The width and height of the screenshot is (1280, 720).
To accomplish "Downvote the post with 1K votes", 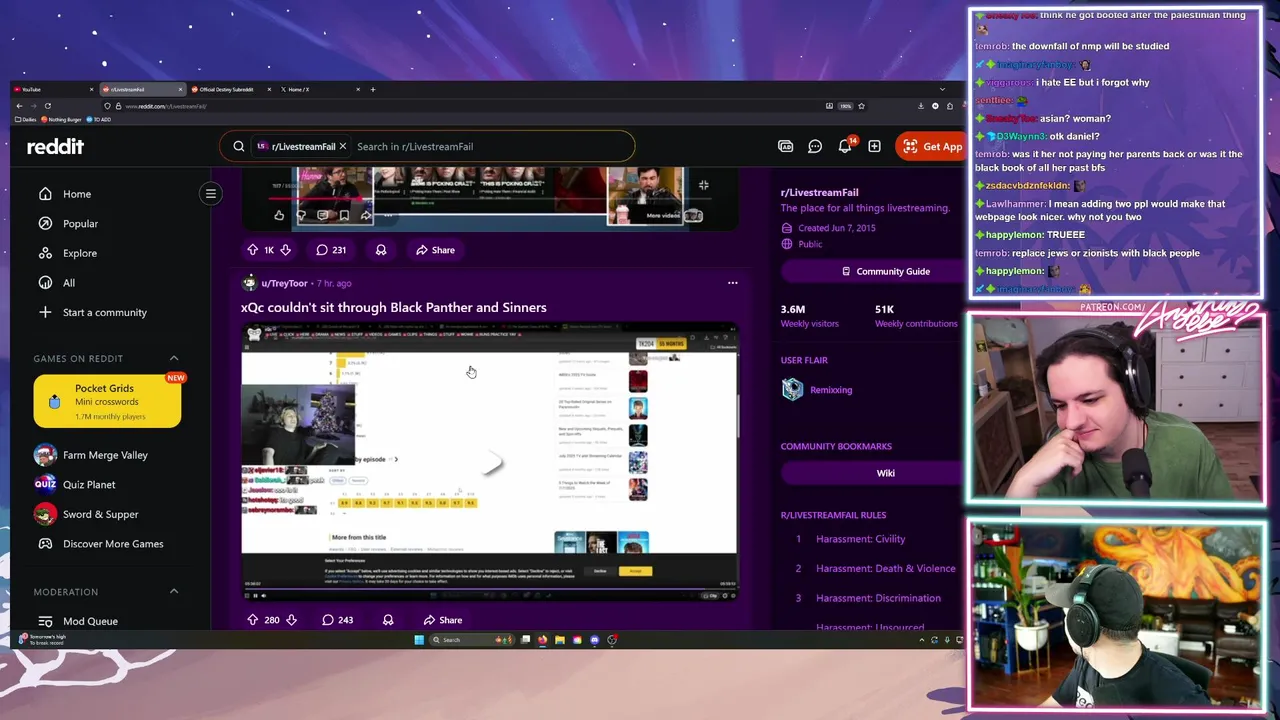I will point(285,250).
